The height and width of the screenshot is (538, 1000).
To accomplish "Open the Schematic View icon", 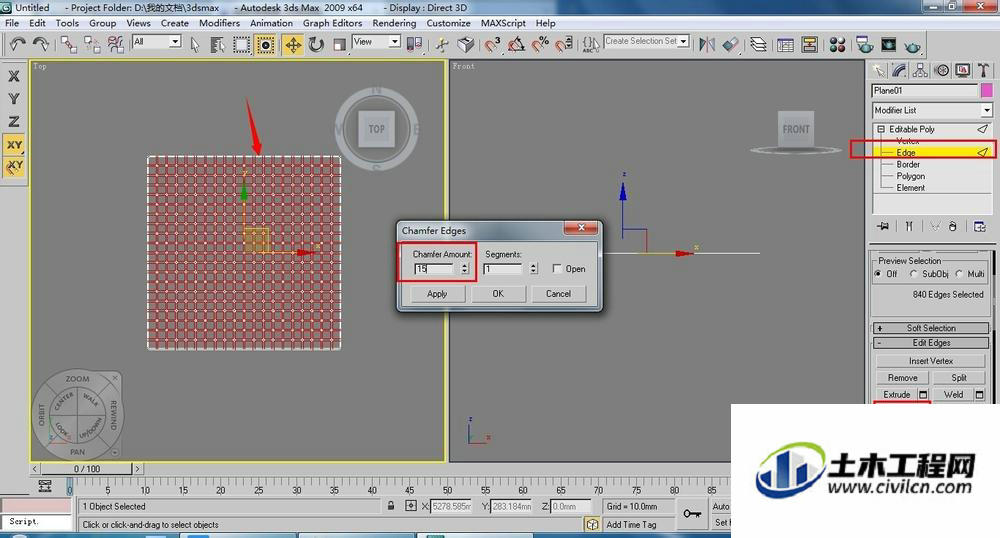I will pyautogui.click(x=810, y=45).
